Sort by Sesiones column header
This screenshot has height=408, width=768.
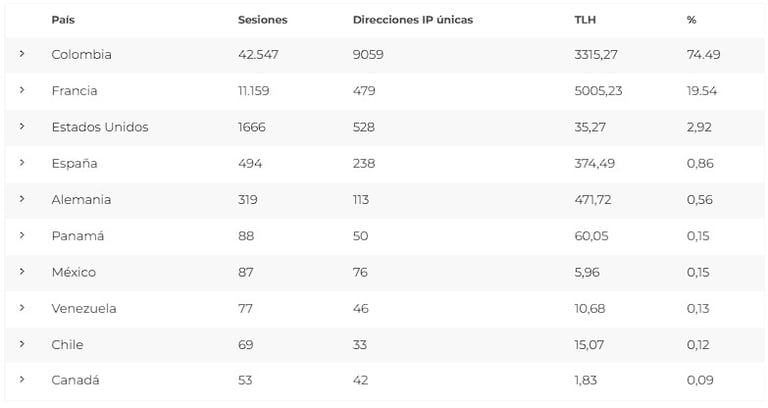[x=263, y=20]
